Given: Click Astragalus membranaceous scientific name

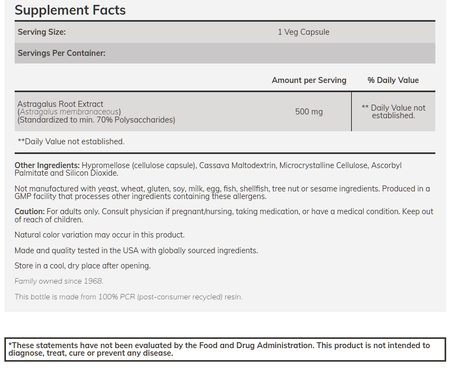Looking at the screenshot, I should 69,112.
